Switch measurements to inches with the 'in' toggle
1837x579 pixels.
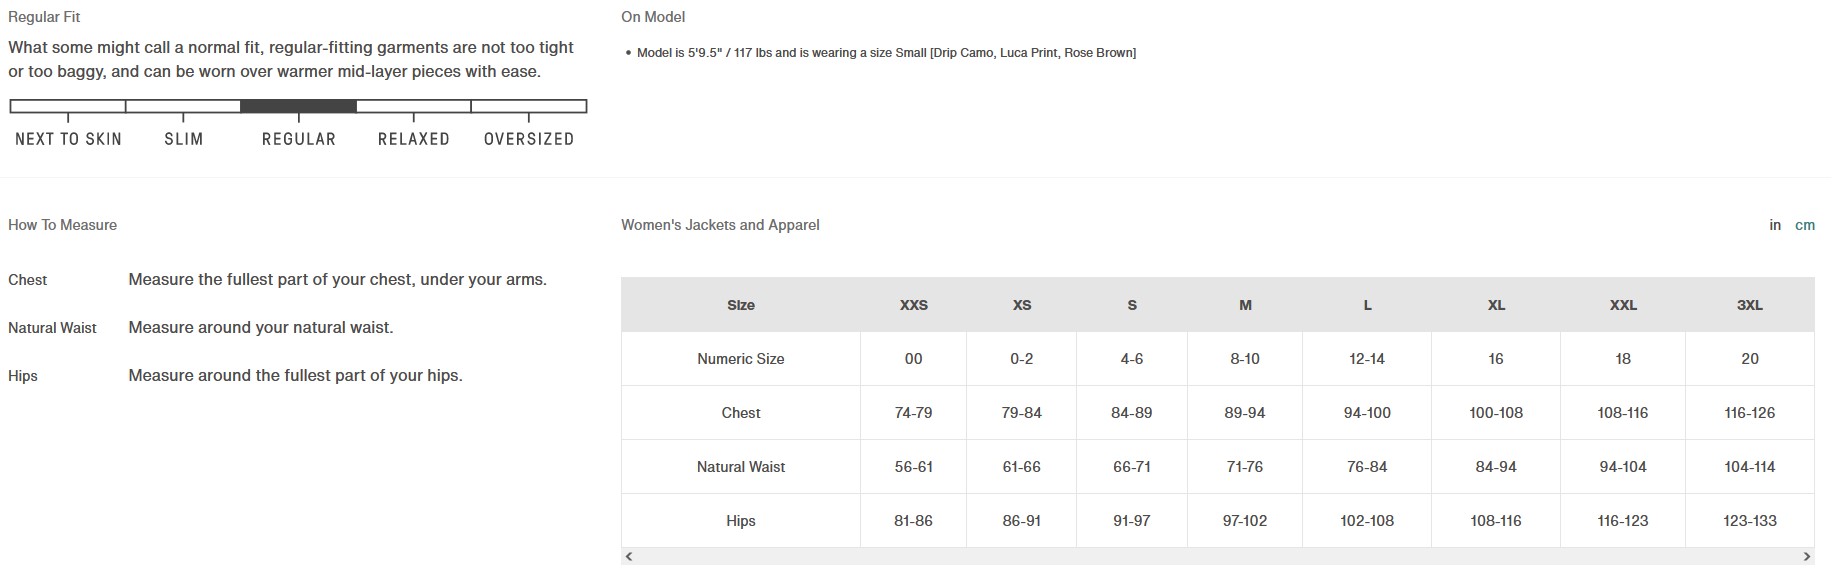point(1775,225)
